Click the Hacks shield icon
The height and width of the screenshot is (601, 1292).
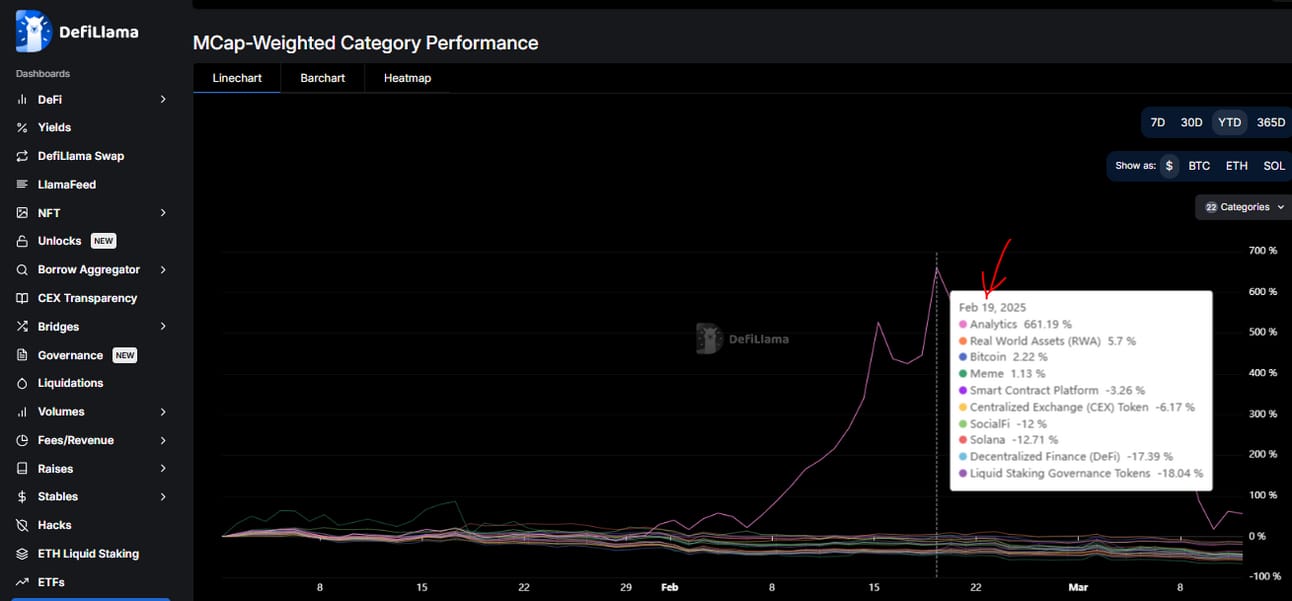tap(22, 525)
